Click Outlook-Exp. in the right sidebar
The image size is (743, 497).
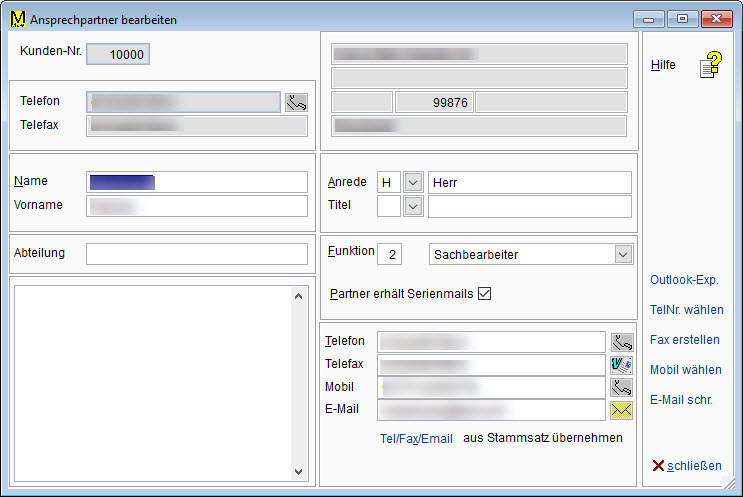[x=684, y=280]
